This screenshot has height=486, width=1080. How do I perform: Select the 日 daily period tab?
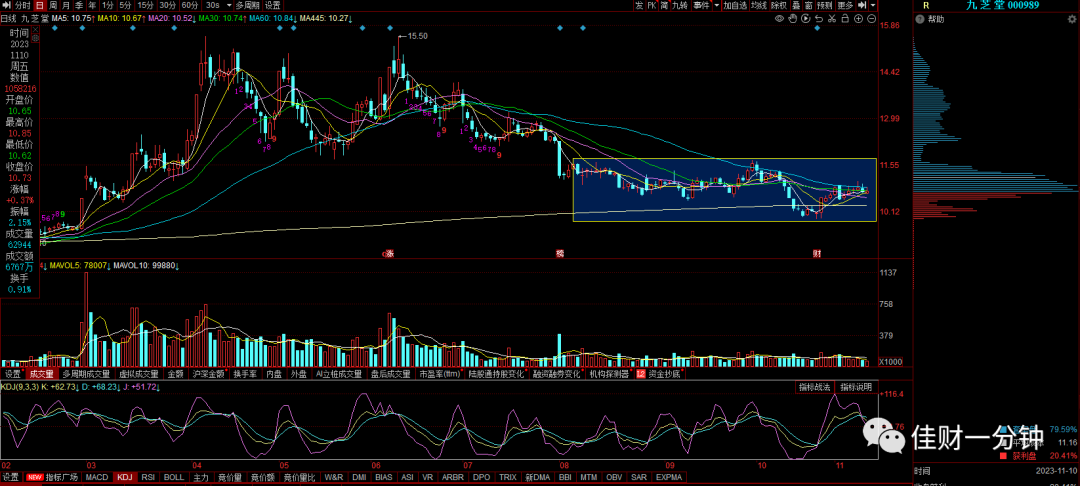39,5
